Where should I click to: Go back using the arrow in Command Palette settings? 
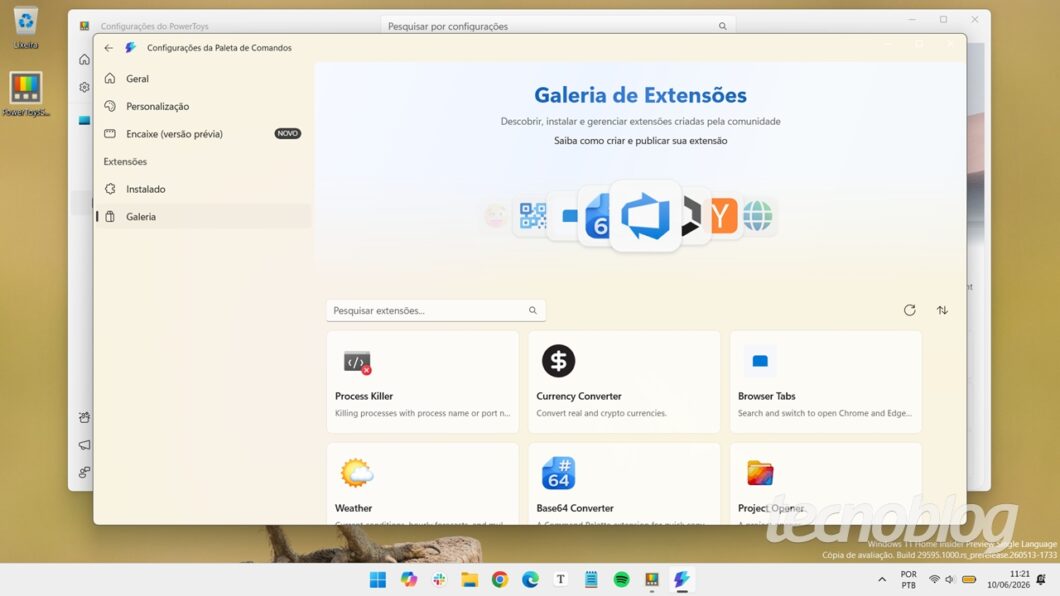pyautogui.click(x=109, y=48)
